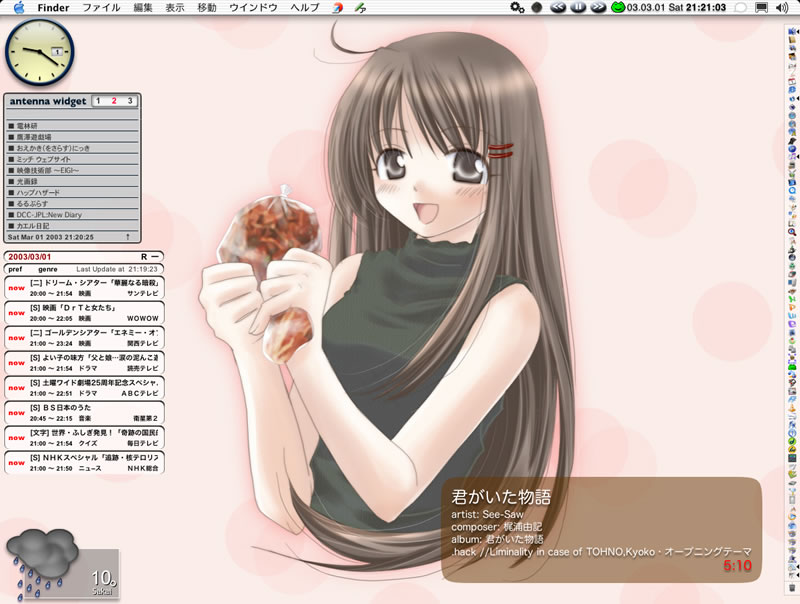Click the artist: See-Saw line
Screen dimensions: 800x604
[487, 514]
